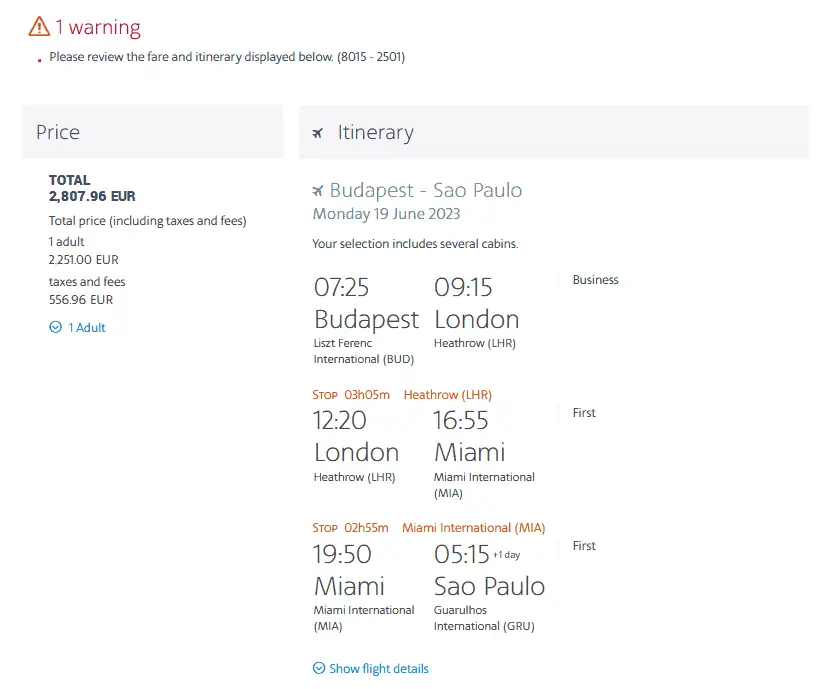816x689 pixels.
Task: Click the Business cabin label
Action: 595,280
